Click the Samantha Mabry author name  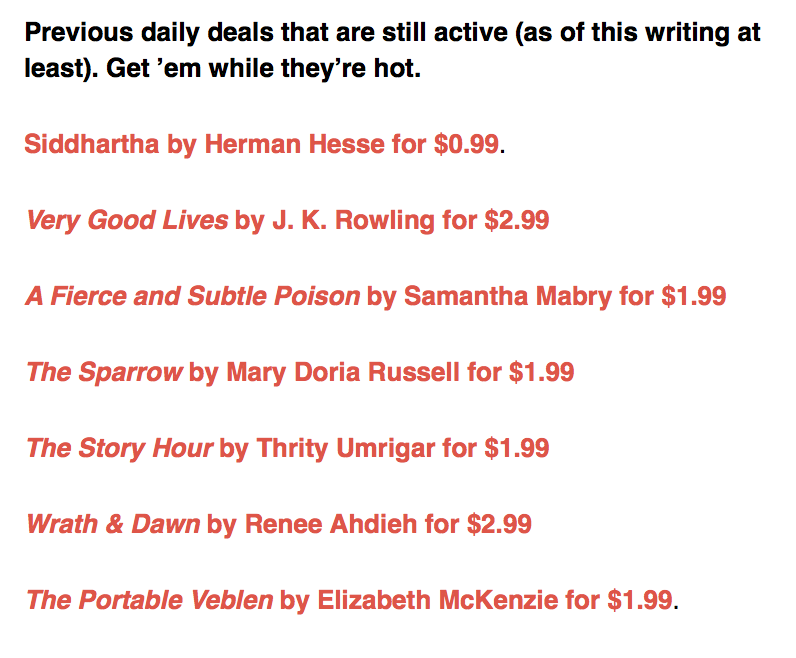508,296
